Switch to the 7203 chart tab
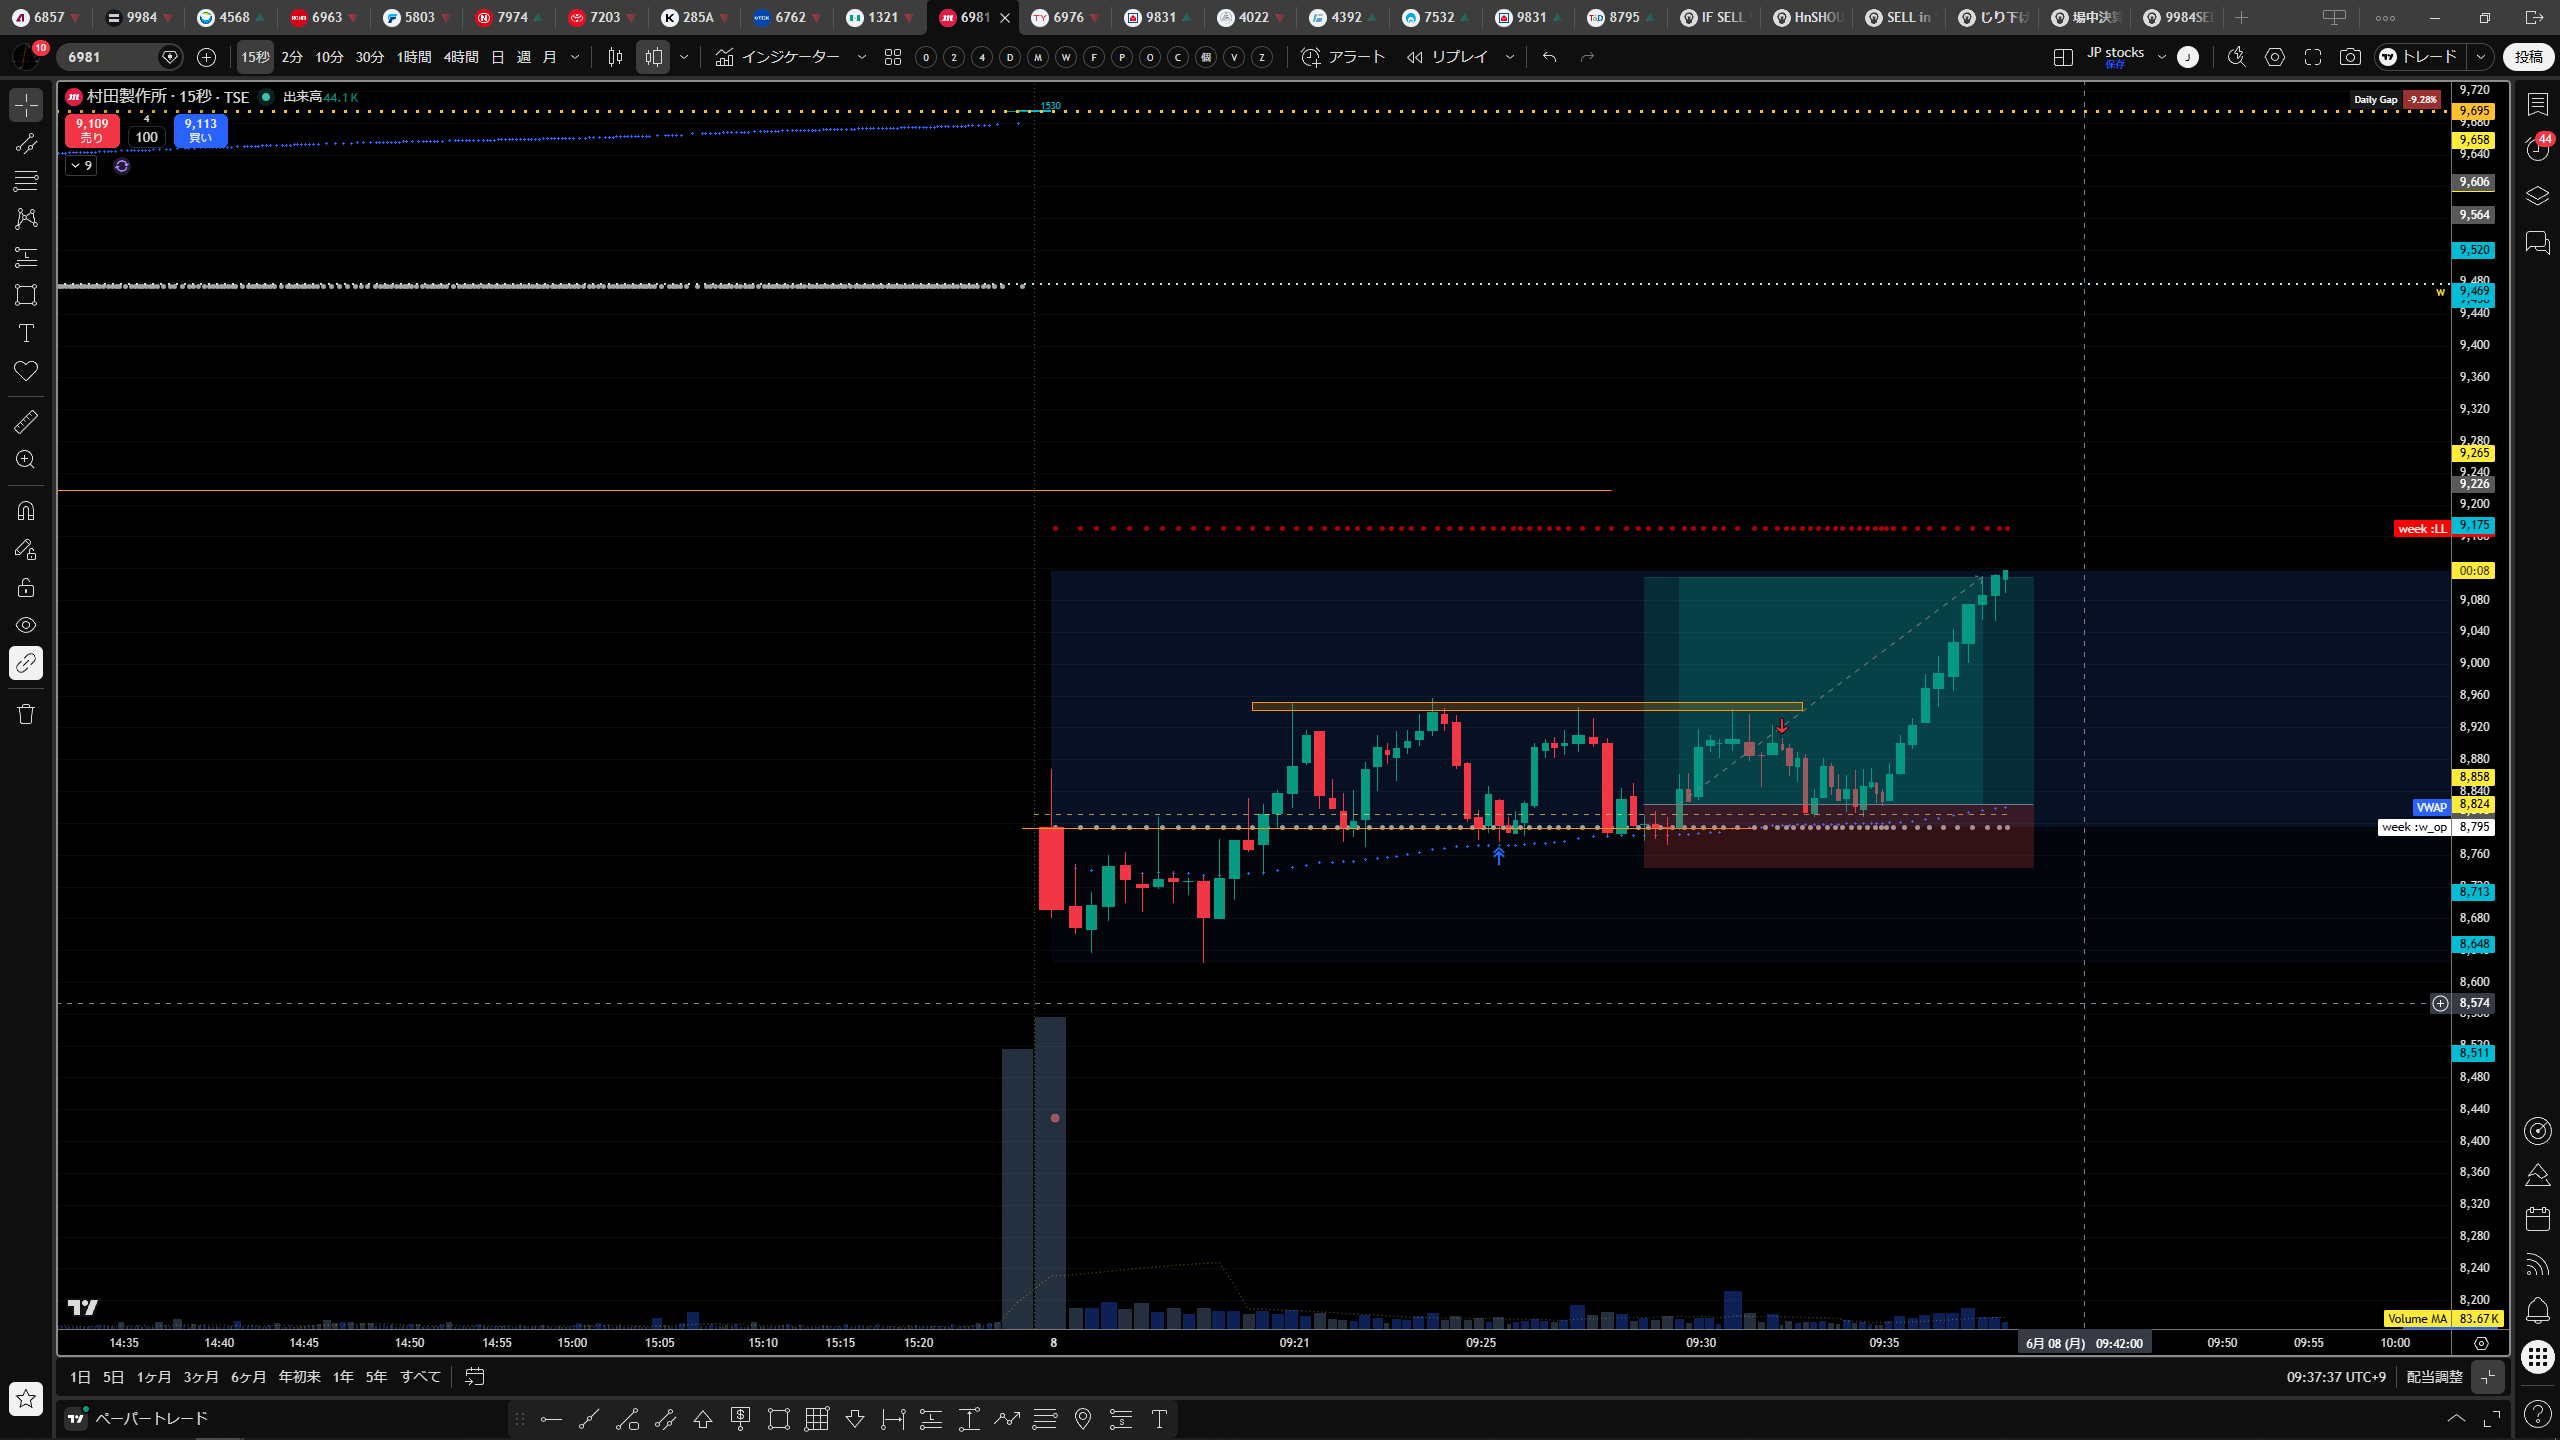 tap(603, 17)
